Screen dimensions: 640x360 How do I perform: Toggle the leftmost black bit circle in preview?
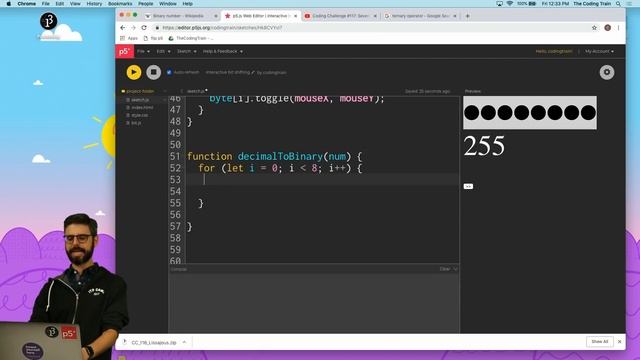click(471, 113)
